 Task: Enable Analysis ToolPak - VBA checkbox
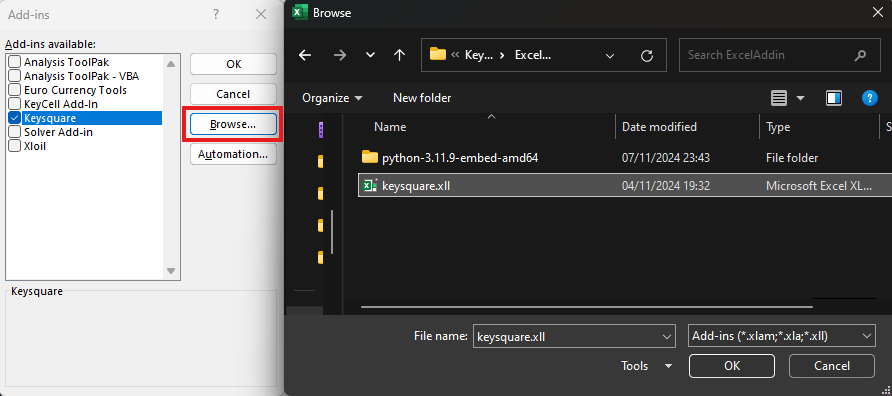[x=15, y=76]
